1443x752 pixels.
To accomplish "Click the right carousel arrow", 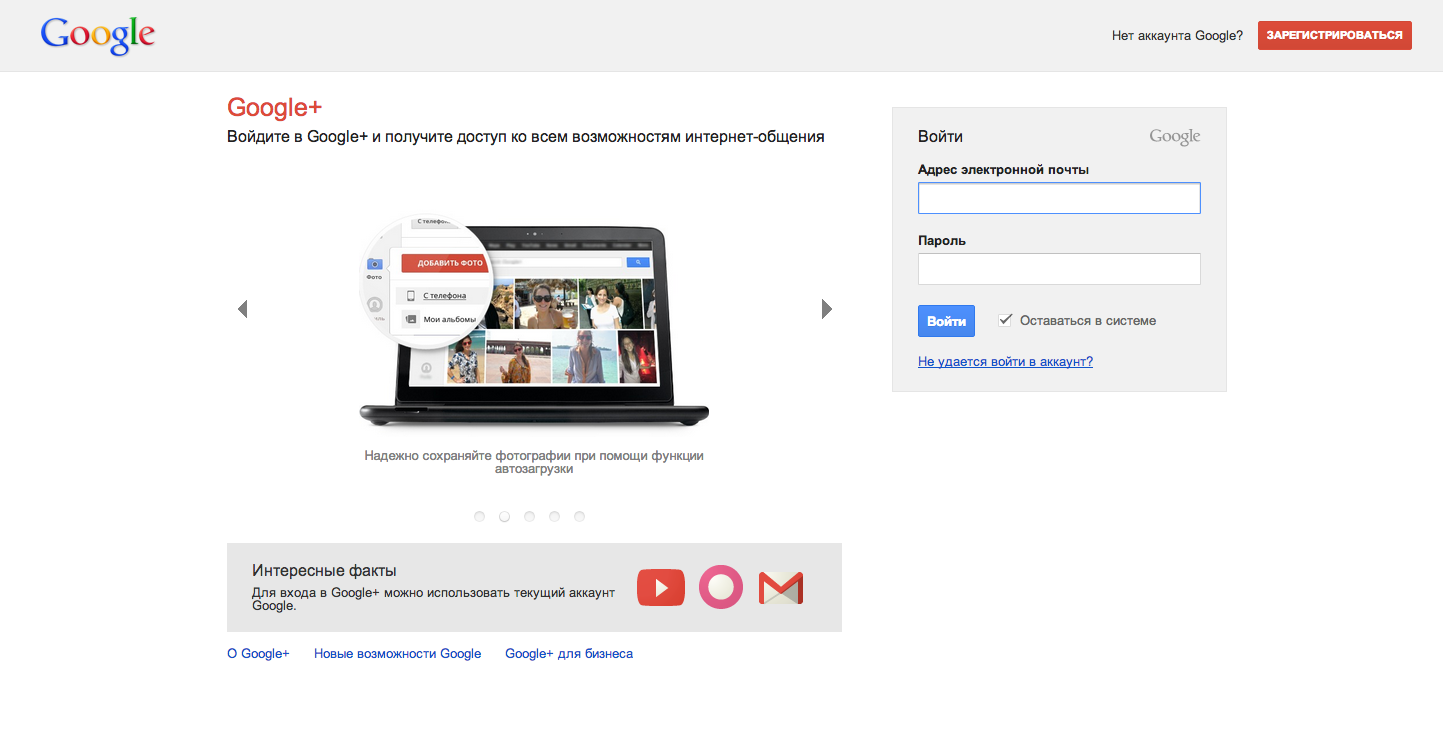I will 826,309.
